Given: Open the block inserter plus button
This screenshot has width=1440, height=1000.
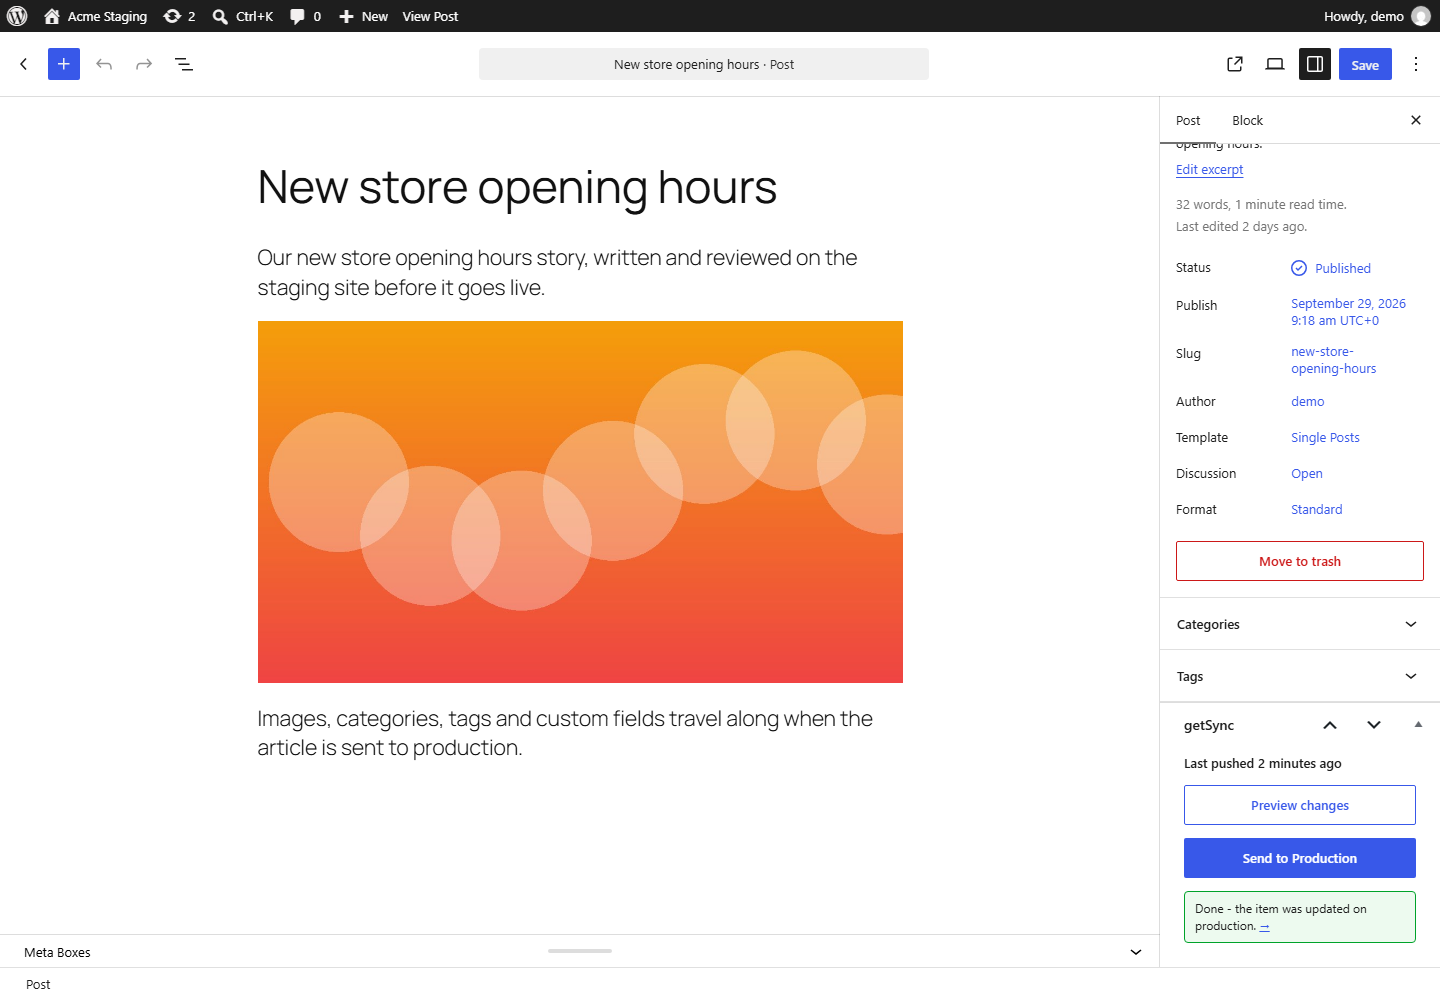Looking at the screenshot, I should click(x=64, y=64).
